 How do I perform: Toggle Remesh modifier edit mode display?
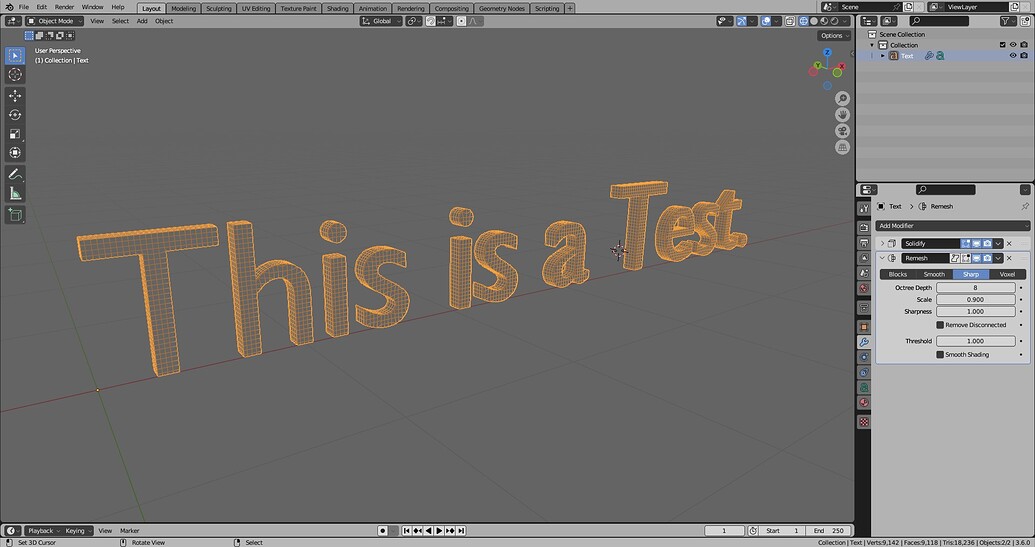(x=966, y=258)
